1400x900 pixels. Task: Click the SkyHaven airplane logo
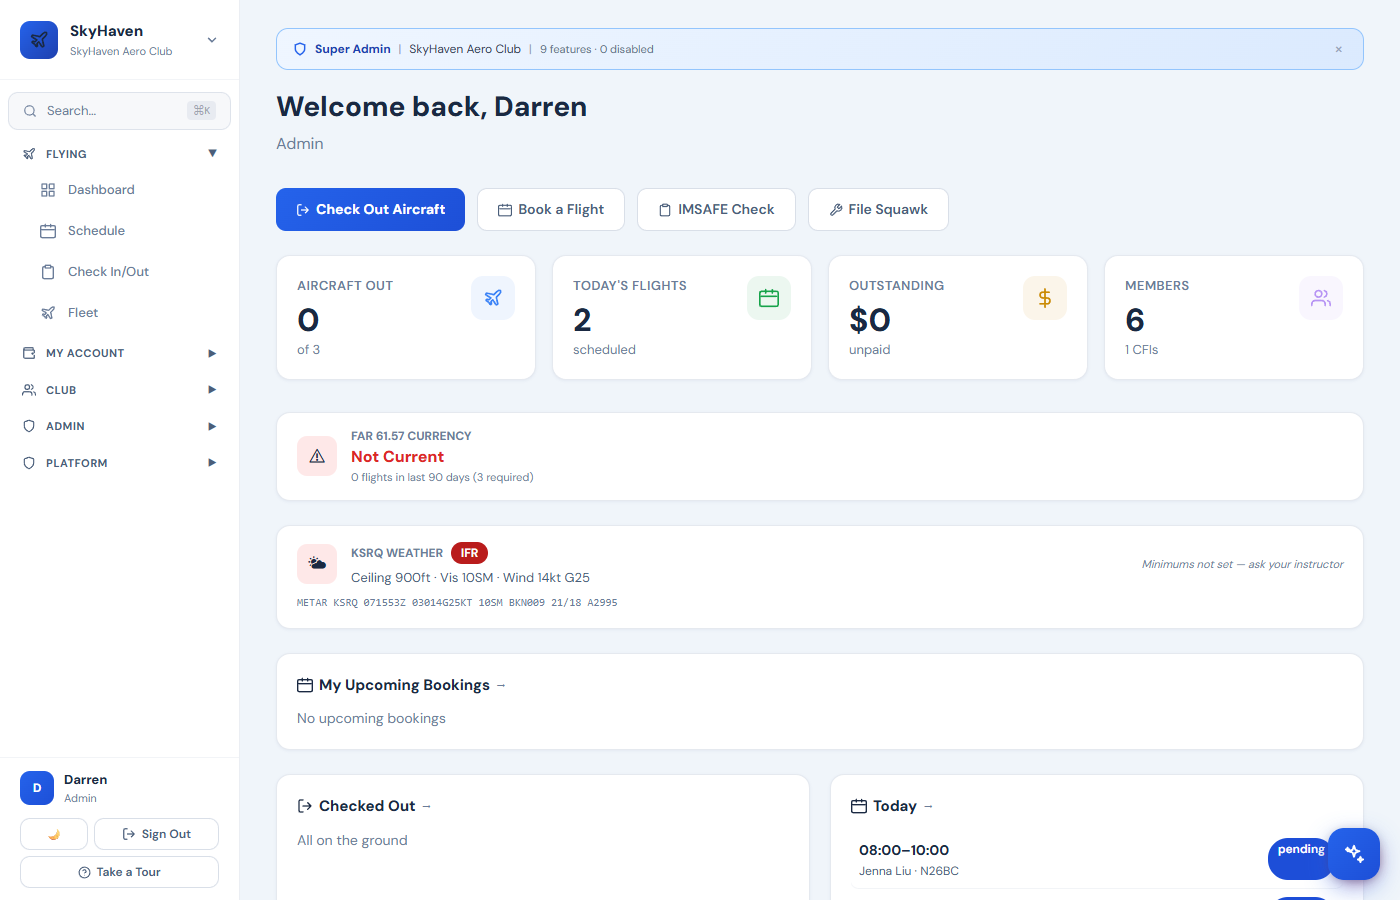[38, 40]
